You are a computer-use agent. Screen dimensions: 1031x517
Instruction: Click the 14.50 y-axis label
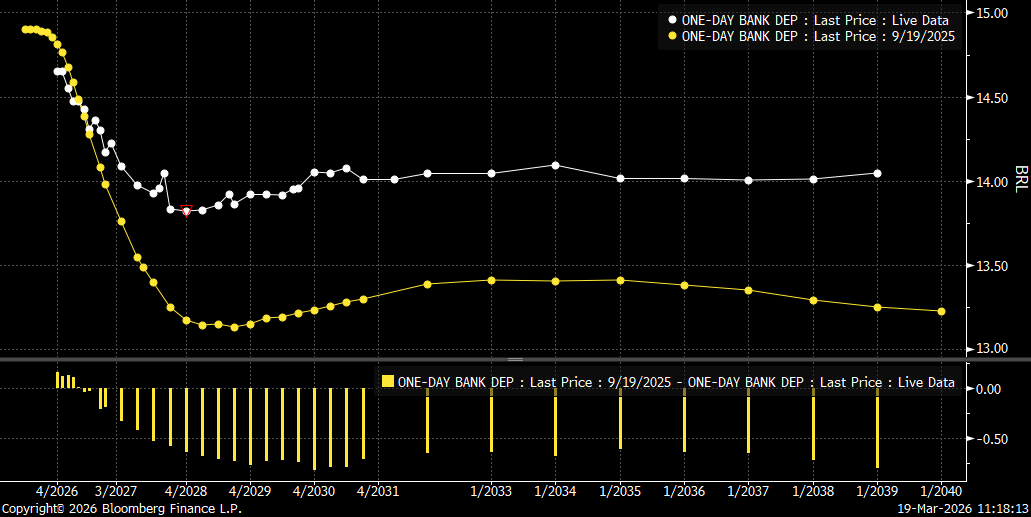click(x=992, y=98)
